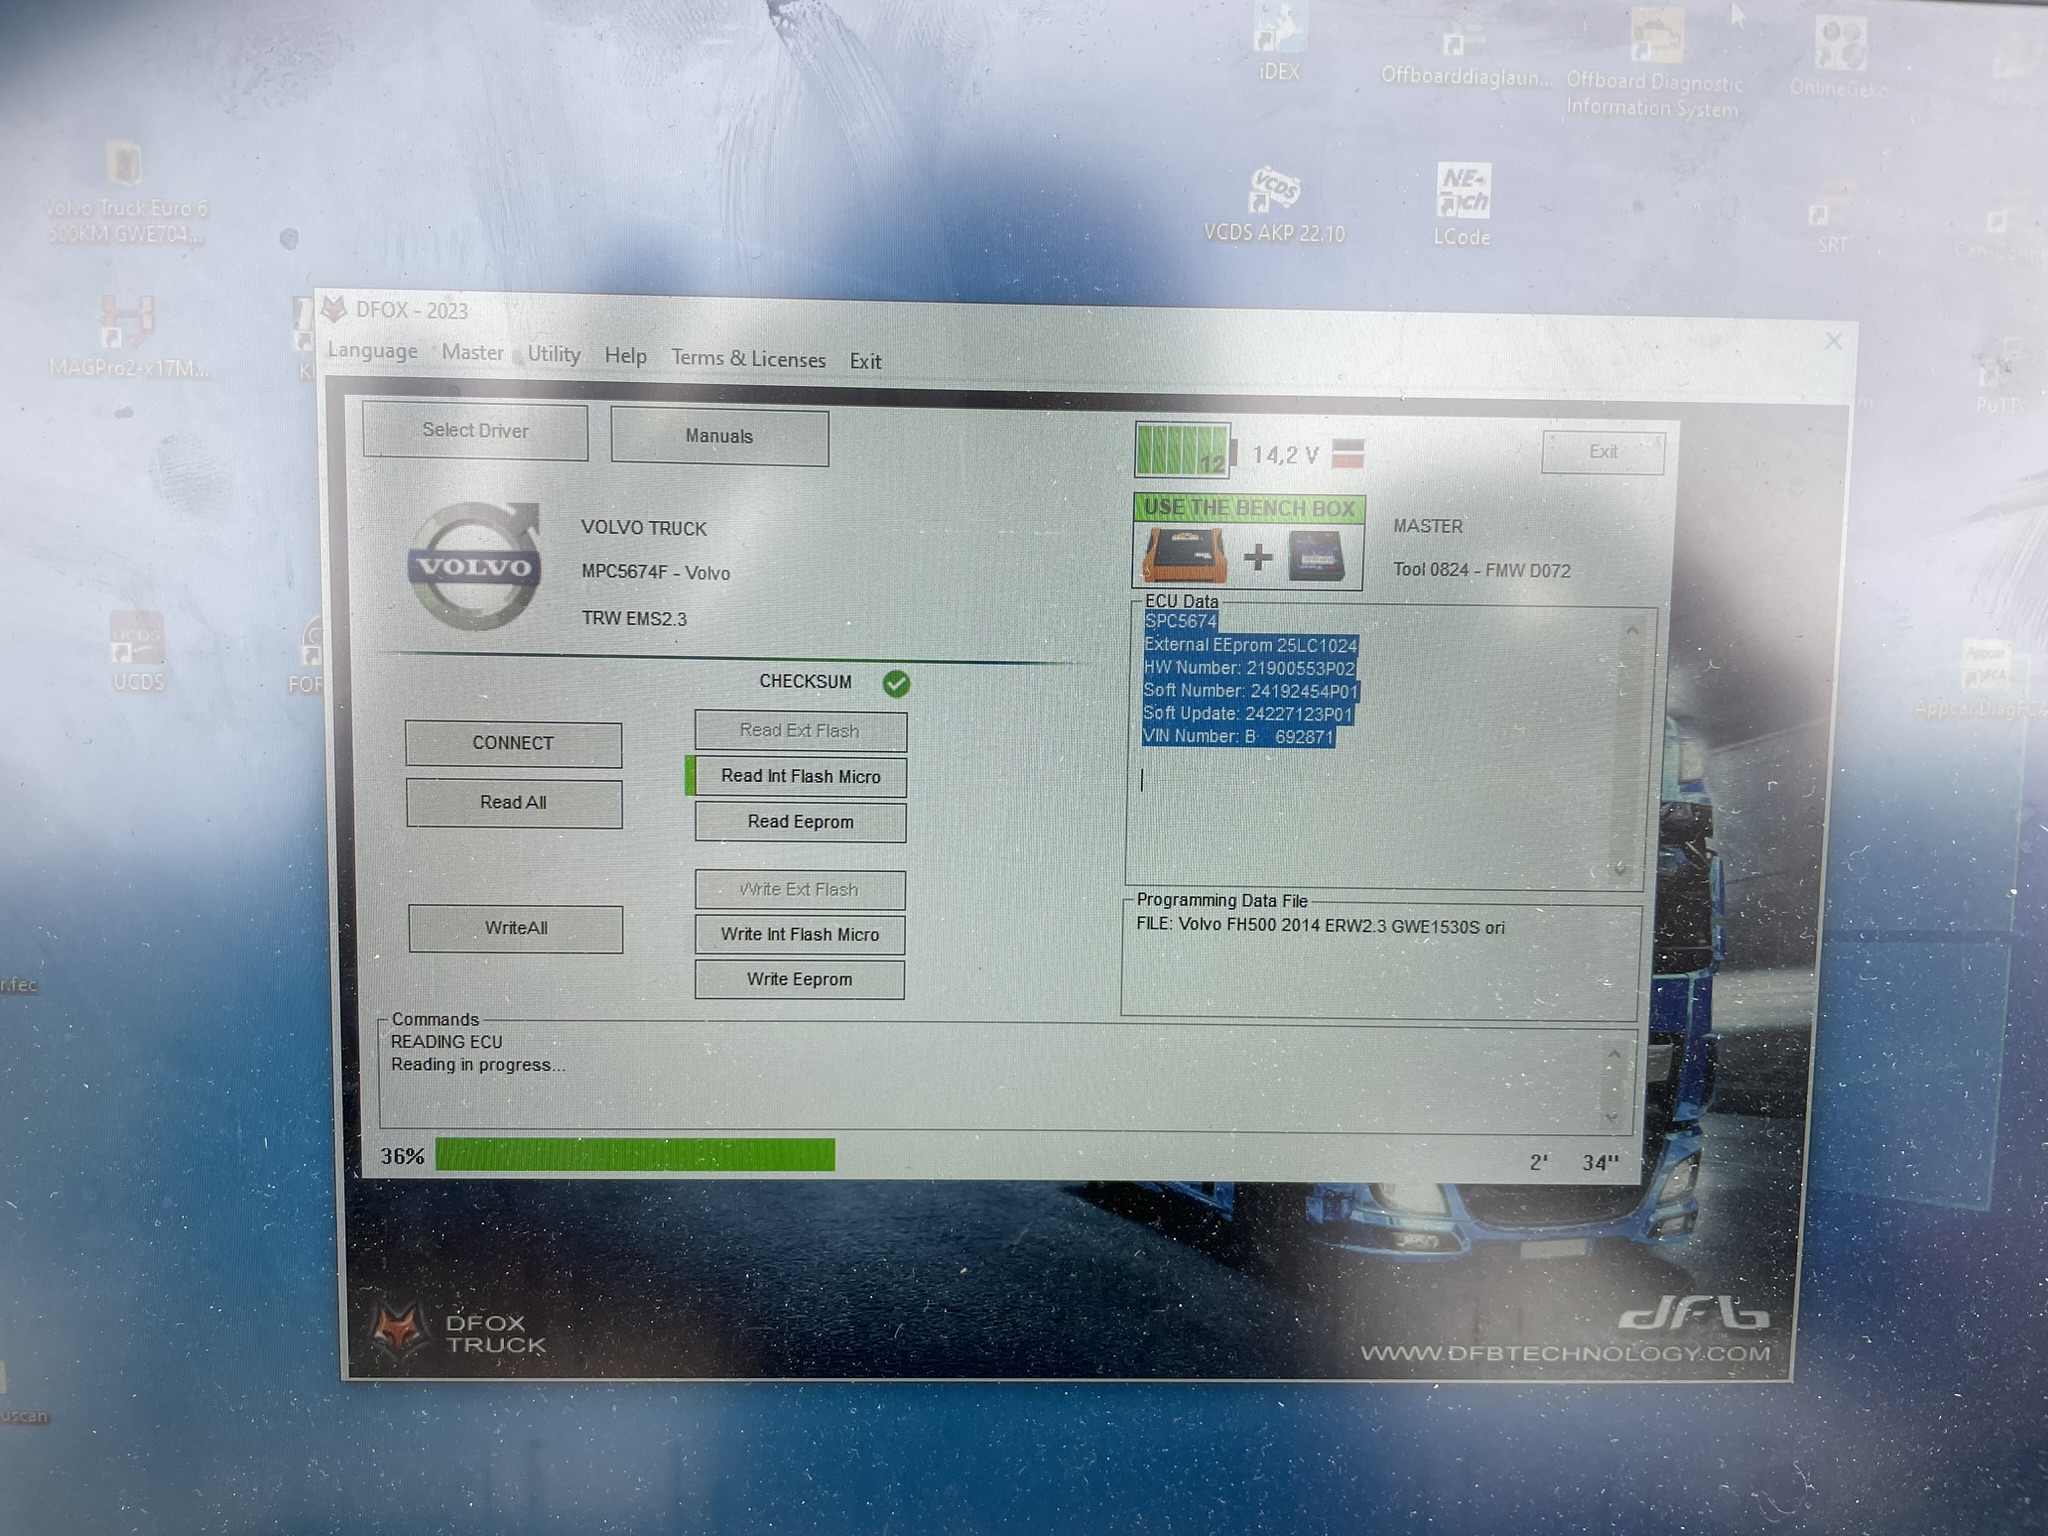Screen dimensions: 2048x1536
Task: Click Write Int Flash Micro button
Action: coord(799,934)
